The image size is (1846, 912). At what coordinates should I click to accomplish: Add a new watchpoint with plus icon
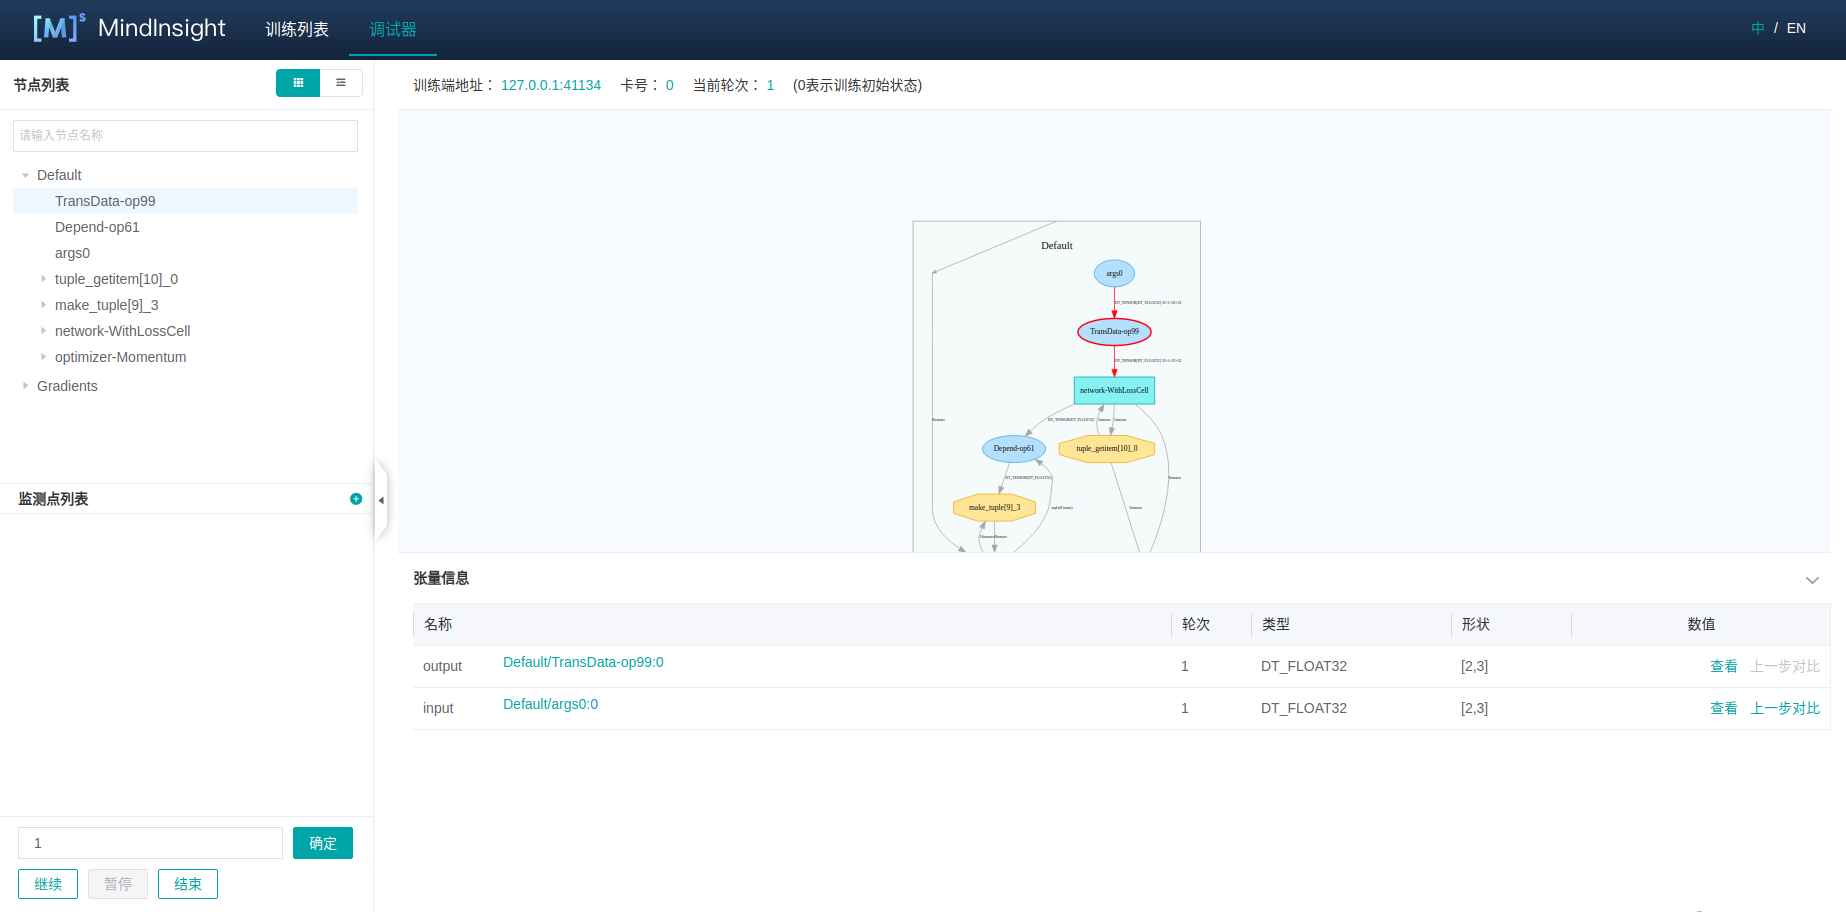tap(356, 499)
